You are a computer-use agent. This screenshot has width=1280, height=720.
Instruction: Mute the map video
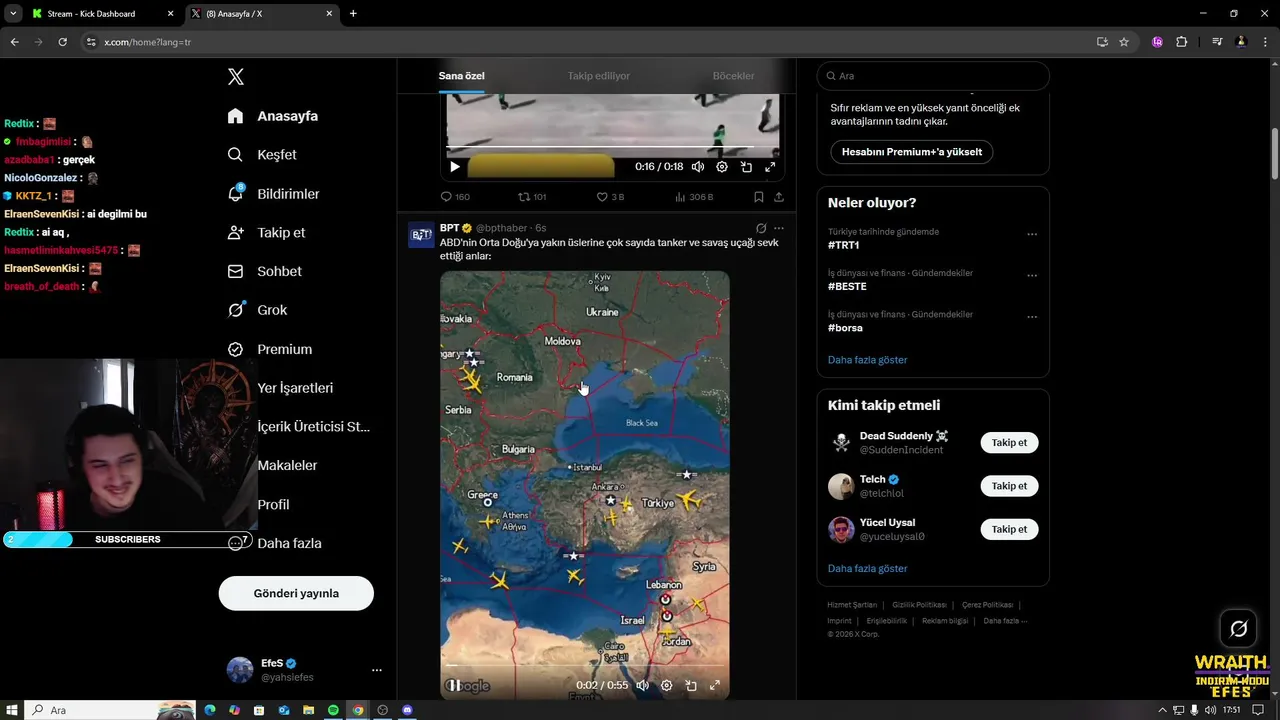tap(642, 685)
